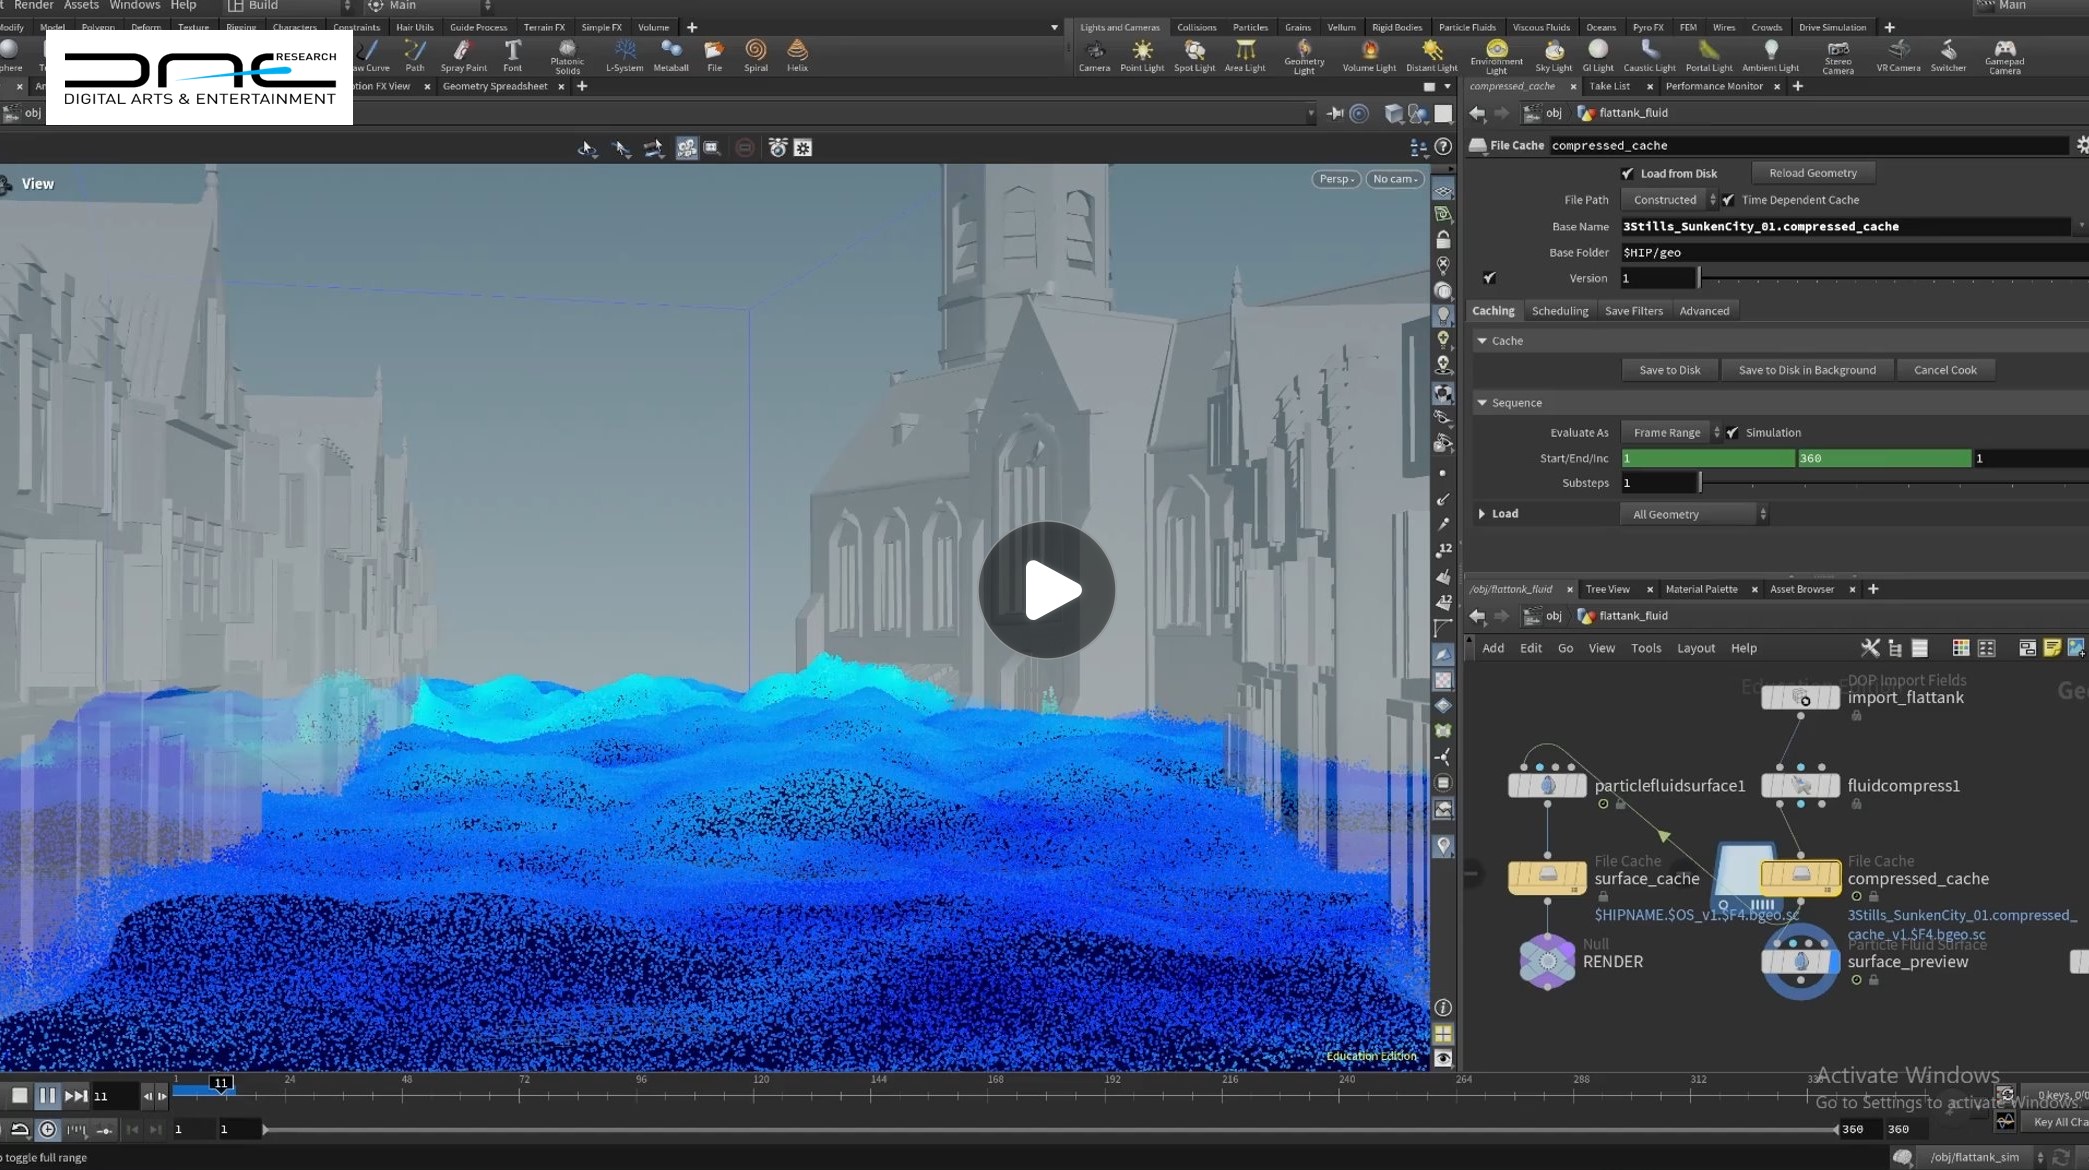Click the Base Folder input field
2089x1170 pixels.
(x=1854, y=252)
